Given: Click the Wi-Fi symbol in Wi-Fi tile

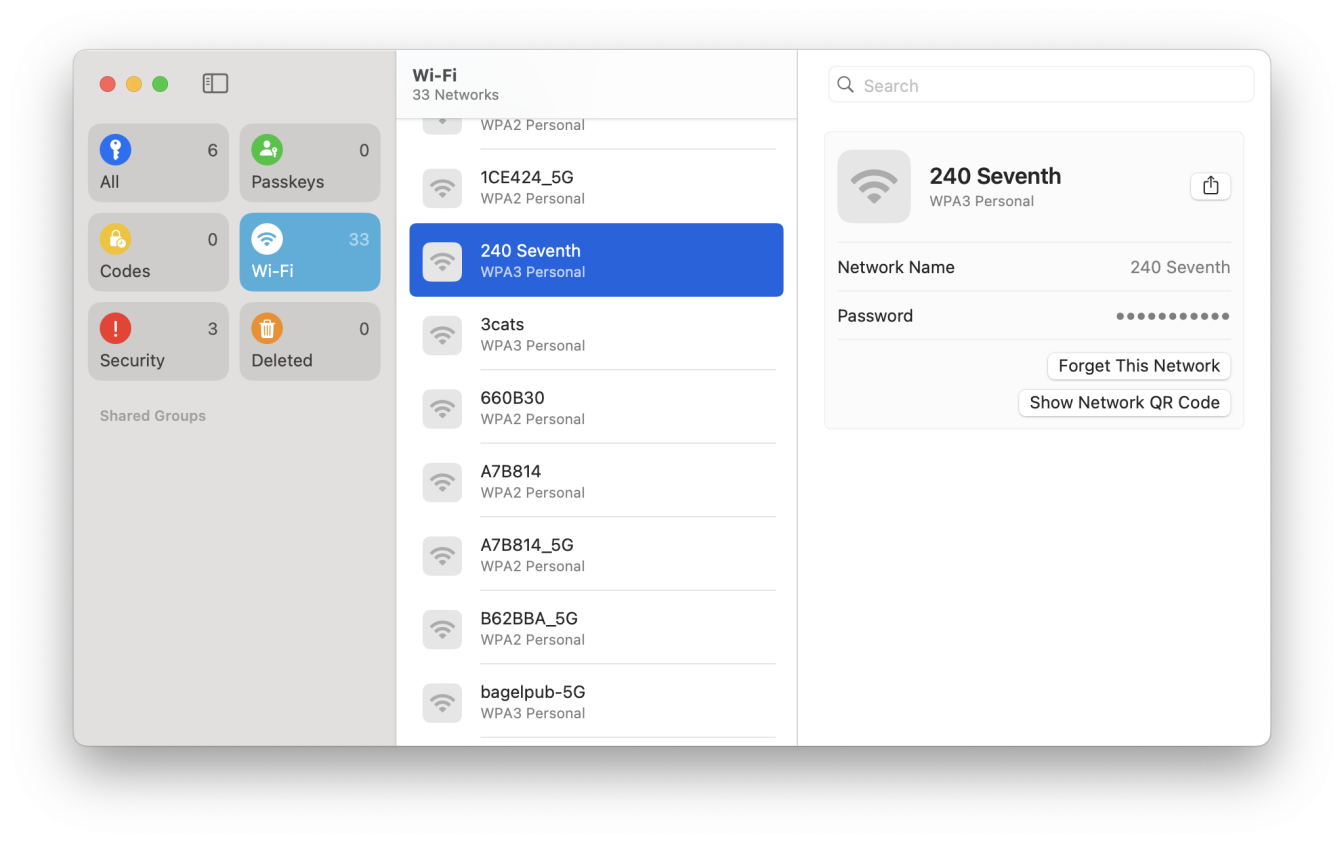Looking at the screenshot, I should (267, 239).
